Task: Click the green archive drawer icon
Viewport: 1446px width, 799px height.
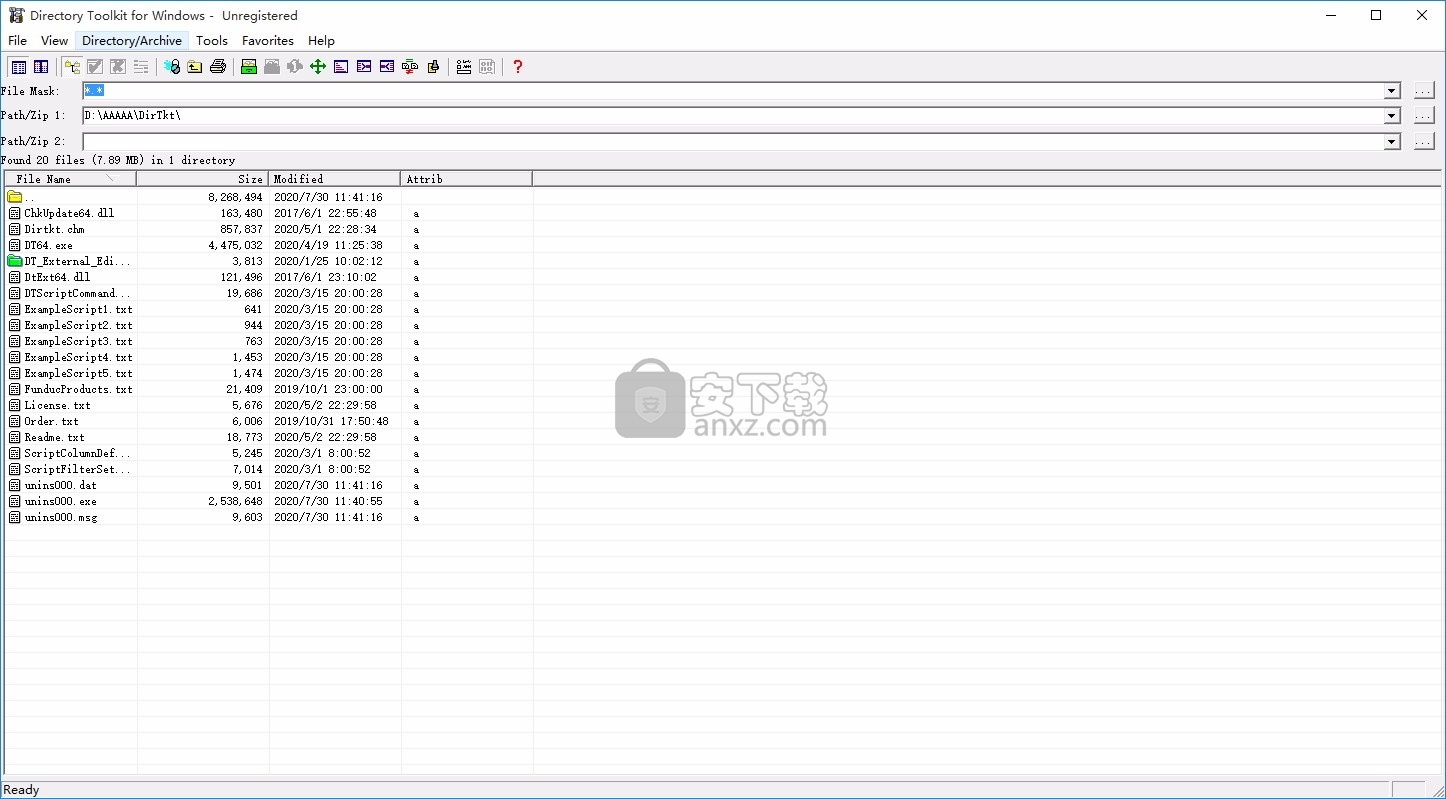Action: coord(249,67)
